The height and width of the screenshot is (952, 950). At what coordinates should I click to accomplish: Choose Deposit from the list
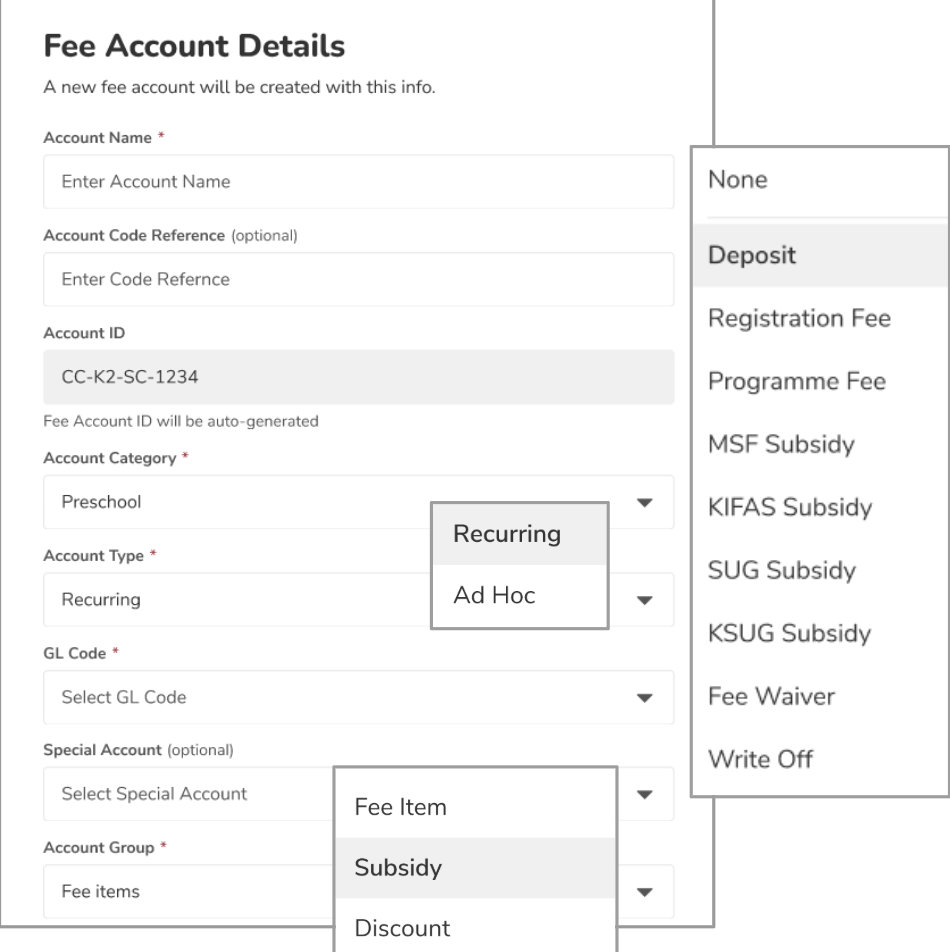point(819,255)
